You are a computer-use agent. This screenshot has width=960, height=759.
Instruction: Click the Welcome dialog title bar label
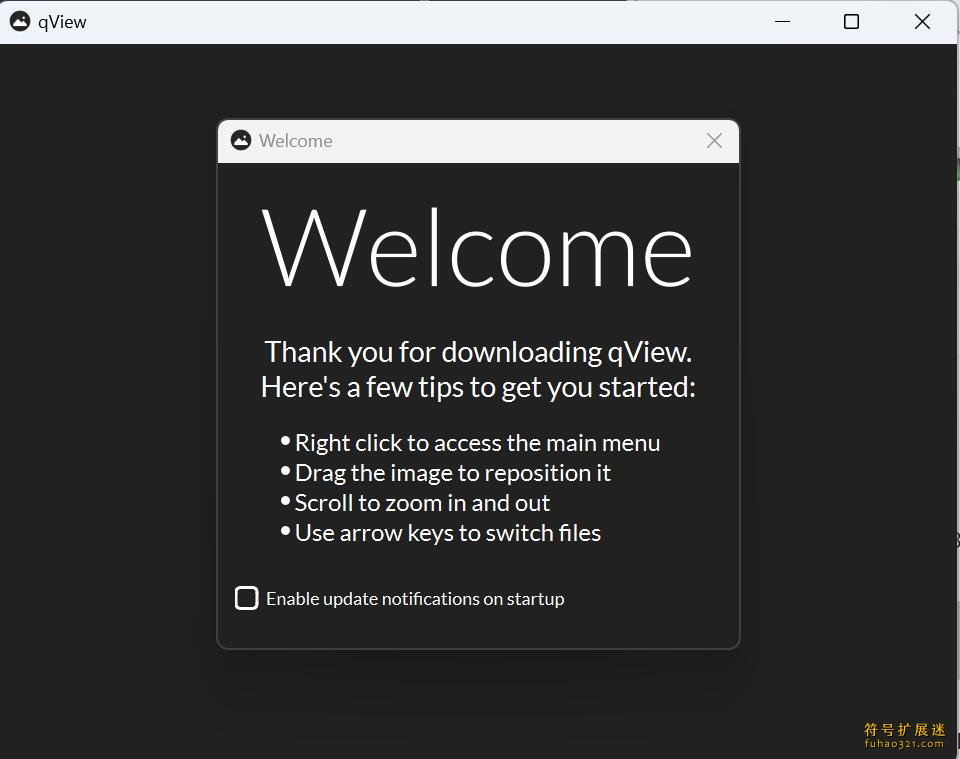point(294,141)
